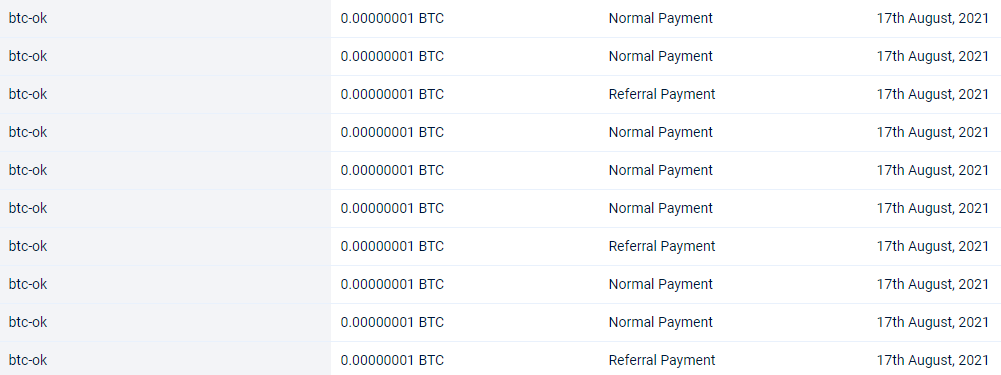Click the date in the first row
The image size is (1001, 375).
933,19
